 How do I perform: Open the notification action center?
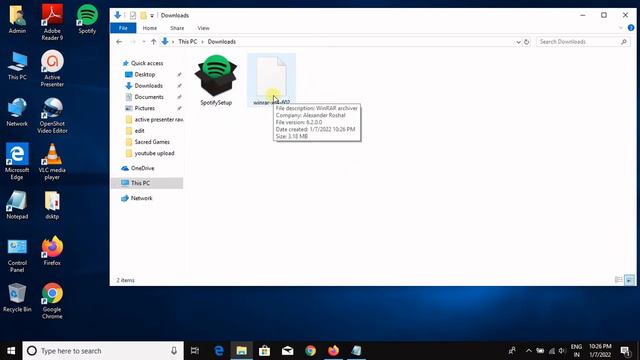click(x=625, y=351)
